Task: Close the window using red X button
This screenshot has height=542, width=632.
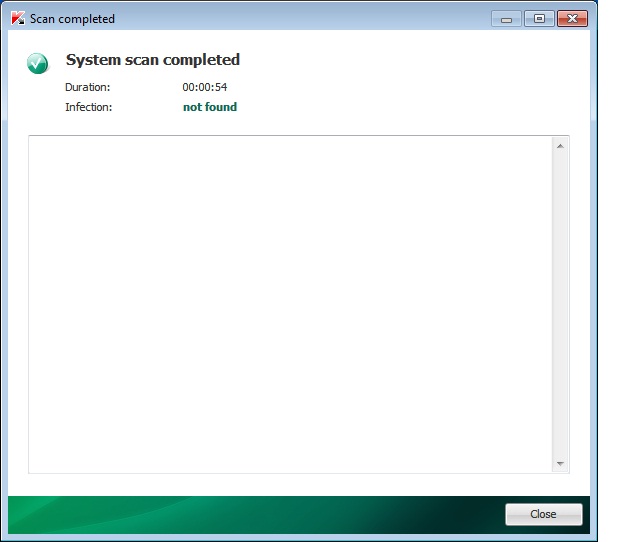Action: coord(572,18)
